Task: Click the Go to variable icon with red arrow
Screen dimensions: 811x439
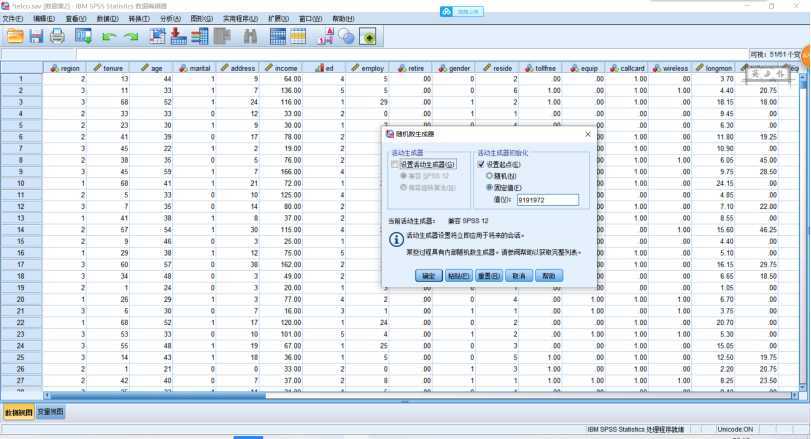Action: click(178, 36)
